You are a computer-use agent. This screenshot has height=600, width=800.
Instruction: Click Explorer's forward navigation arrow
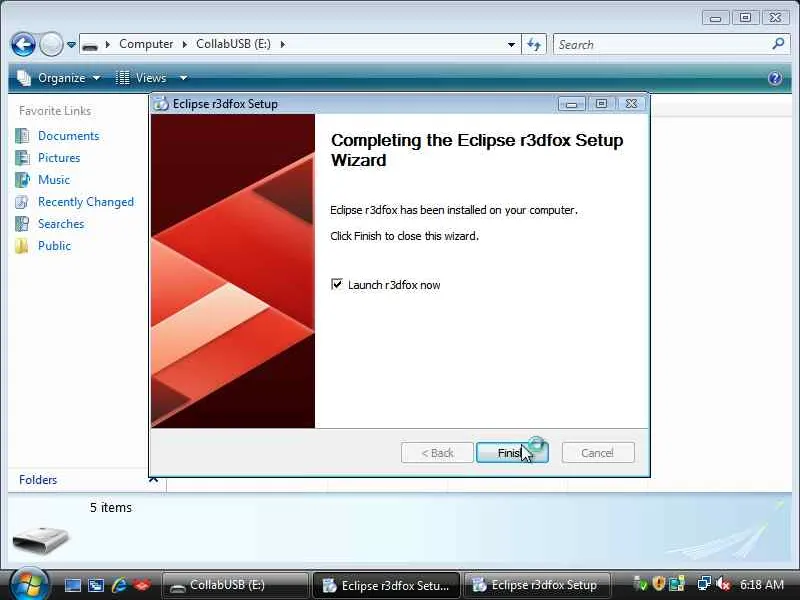(x=51, y=44)
